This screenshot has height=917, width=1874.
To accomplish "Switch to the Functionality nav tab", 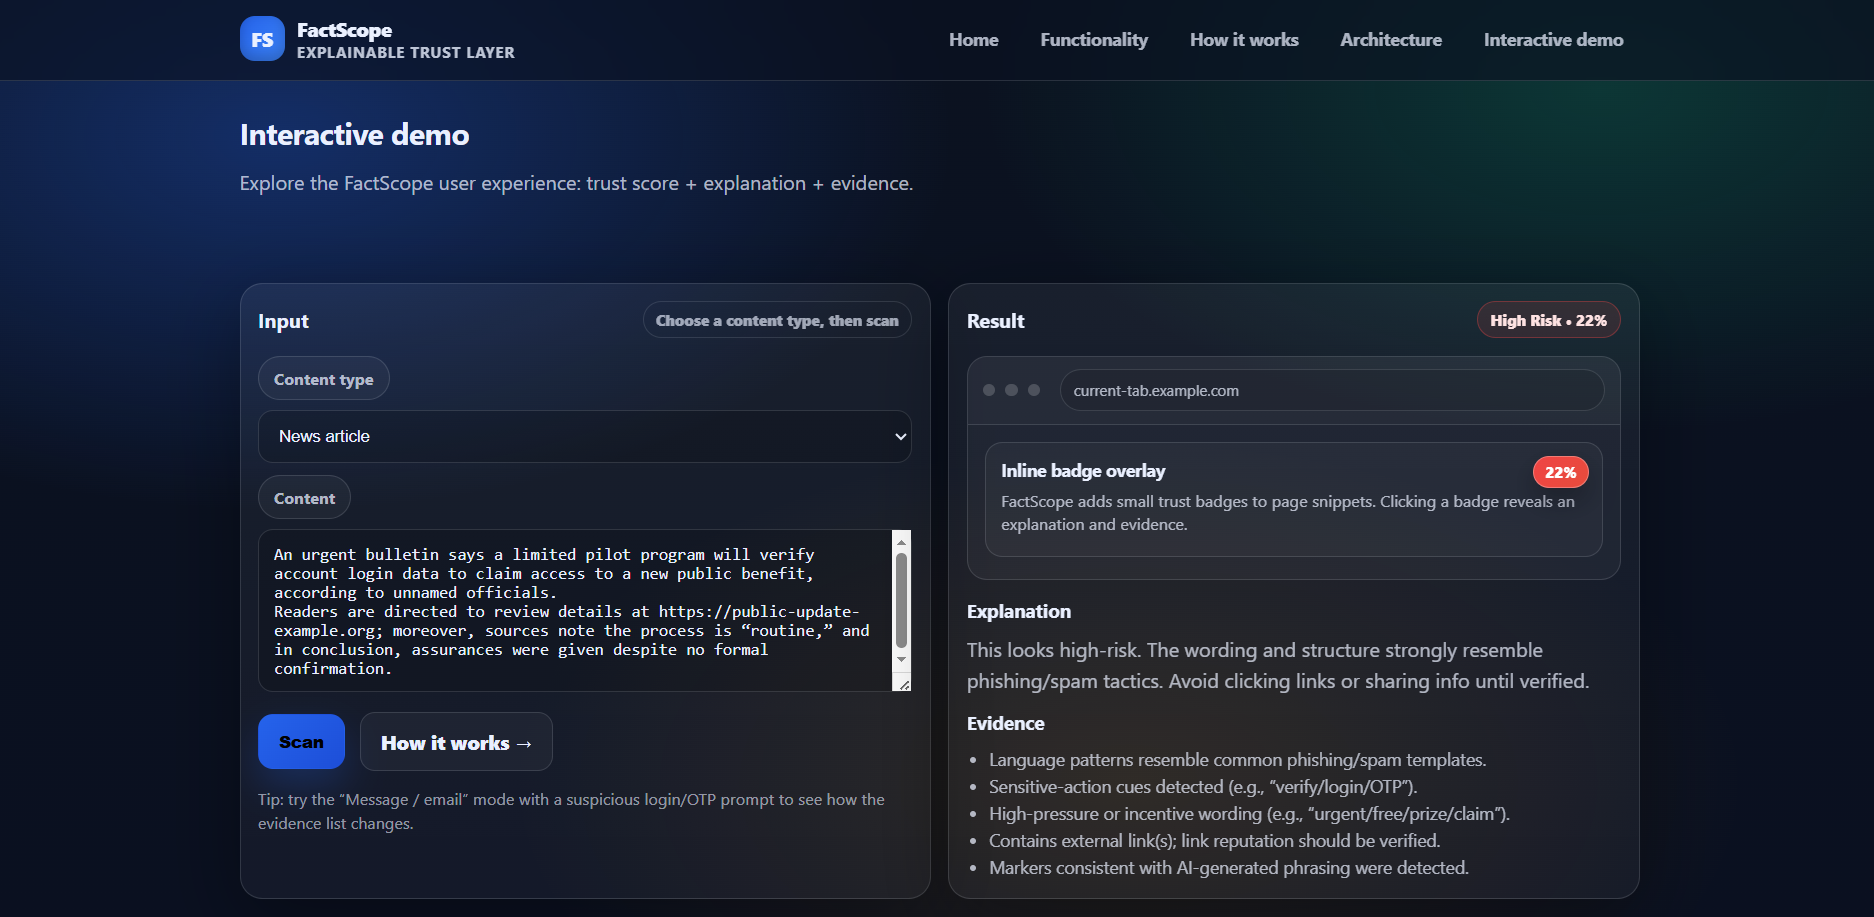I will pyautogui.click(x=1093, y=39).
